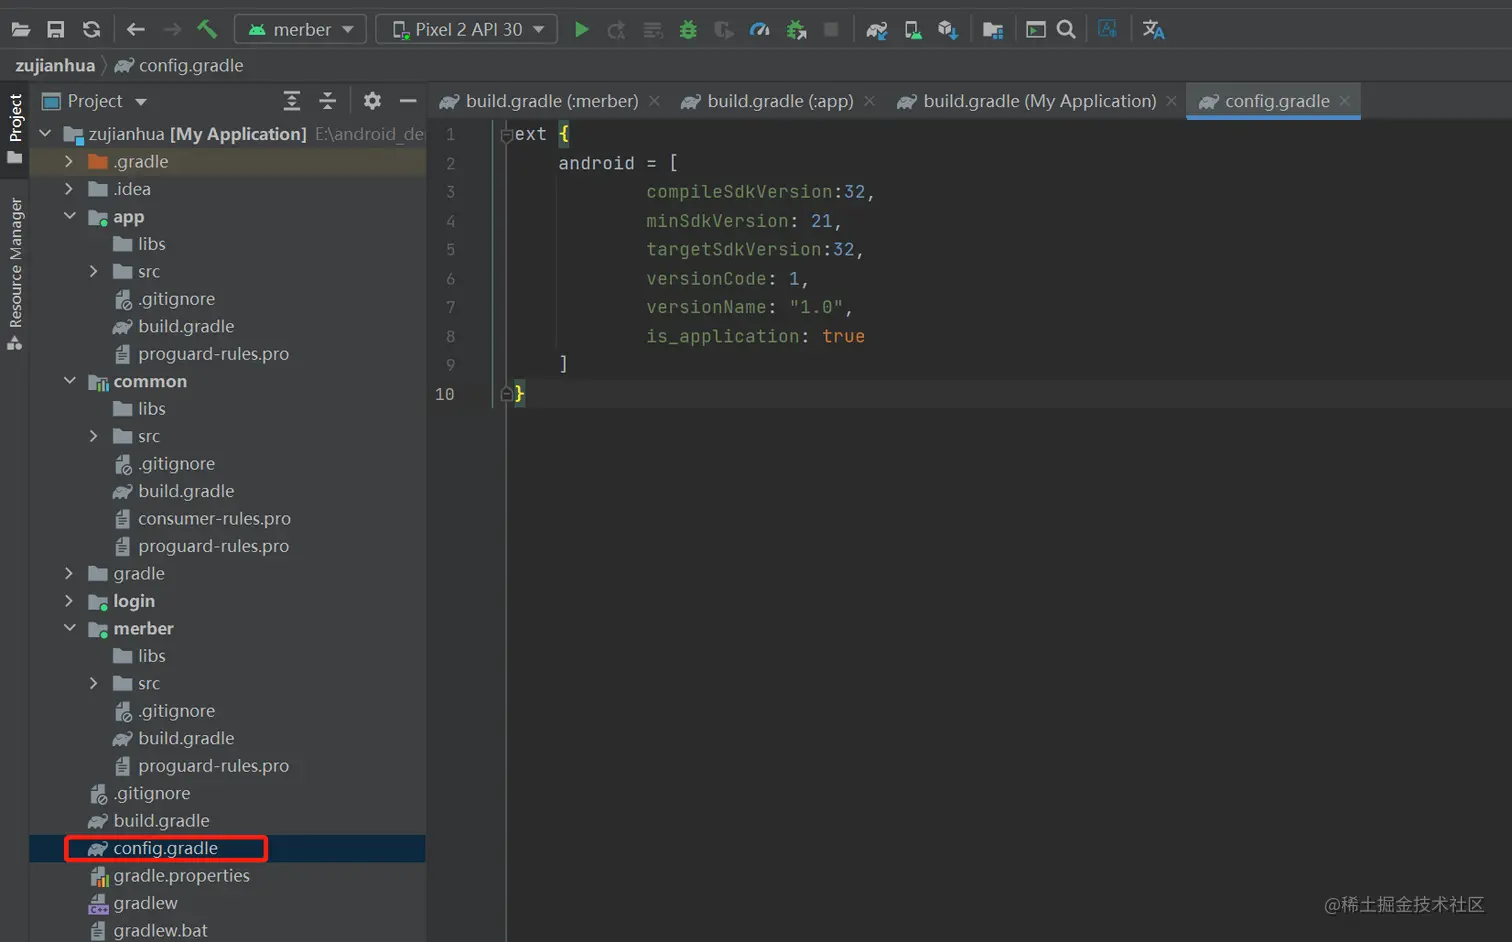The width and height of the screenshot is (1512, 942).
Task: Click the blue translate document icon
Action: point(1107,29)
